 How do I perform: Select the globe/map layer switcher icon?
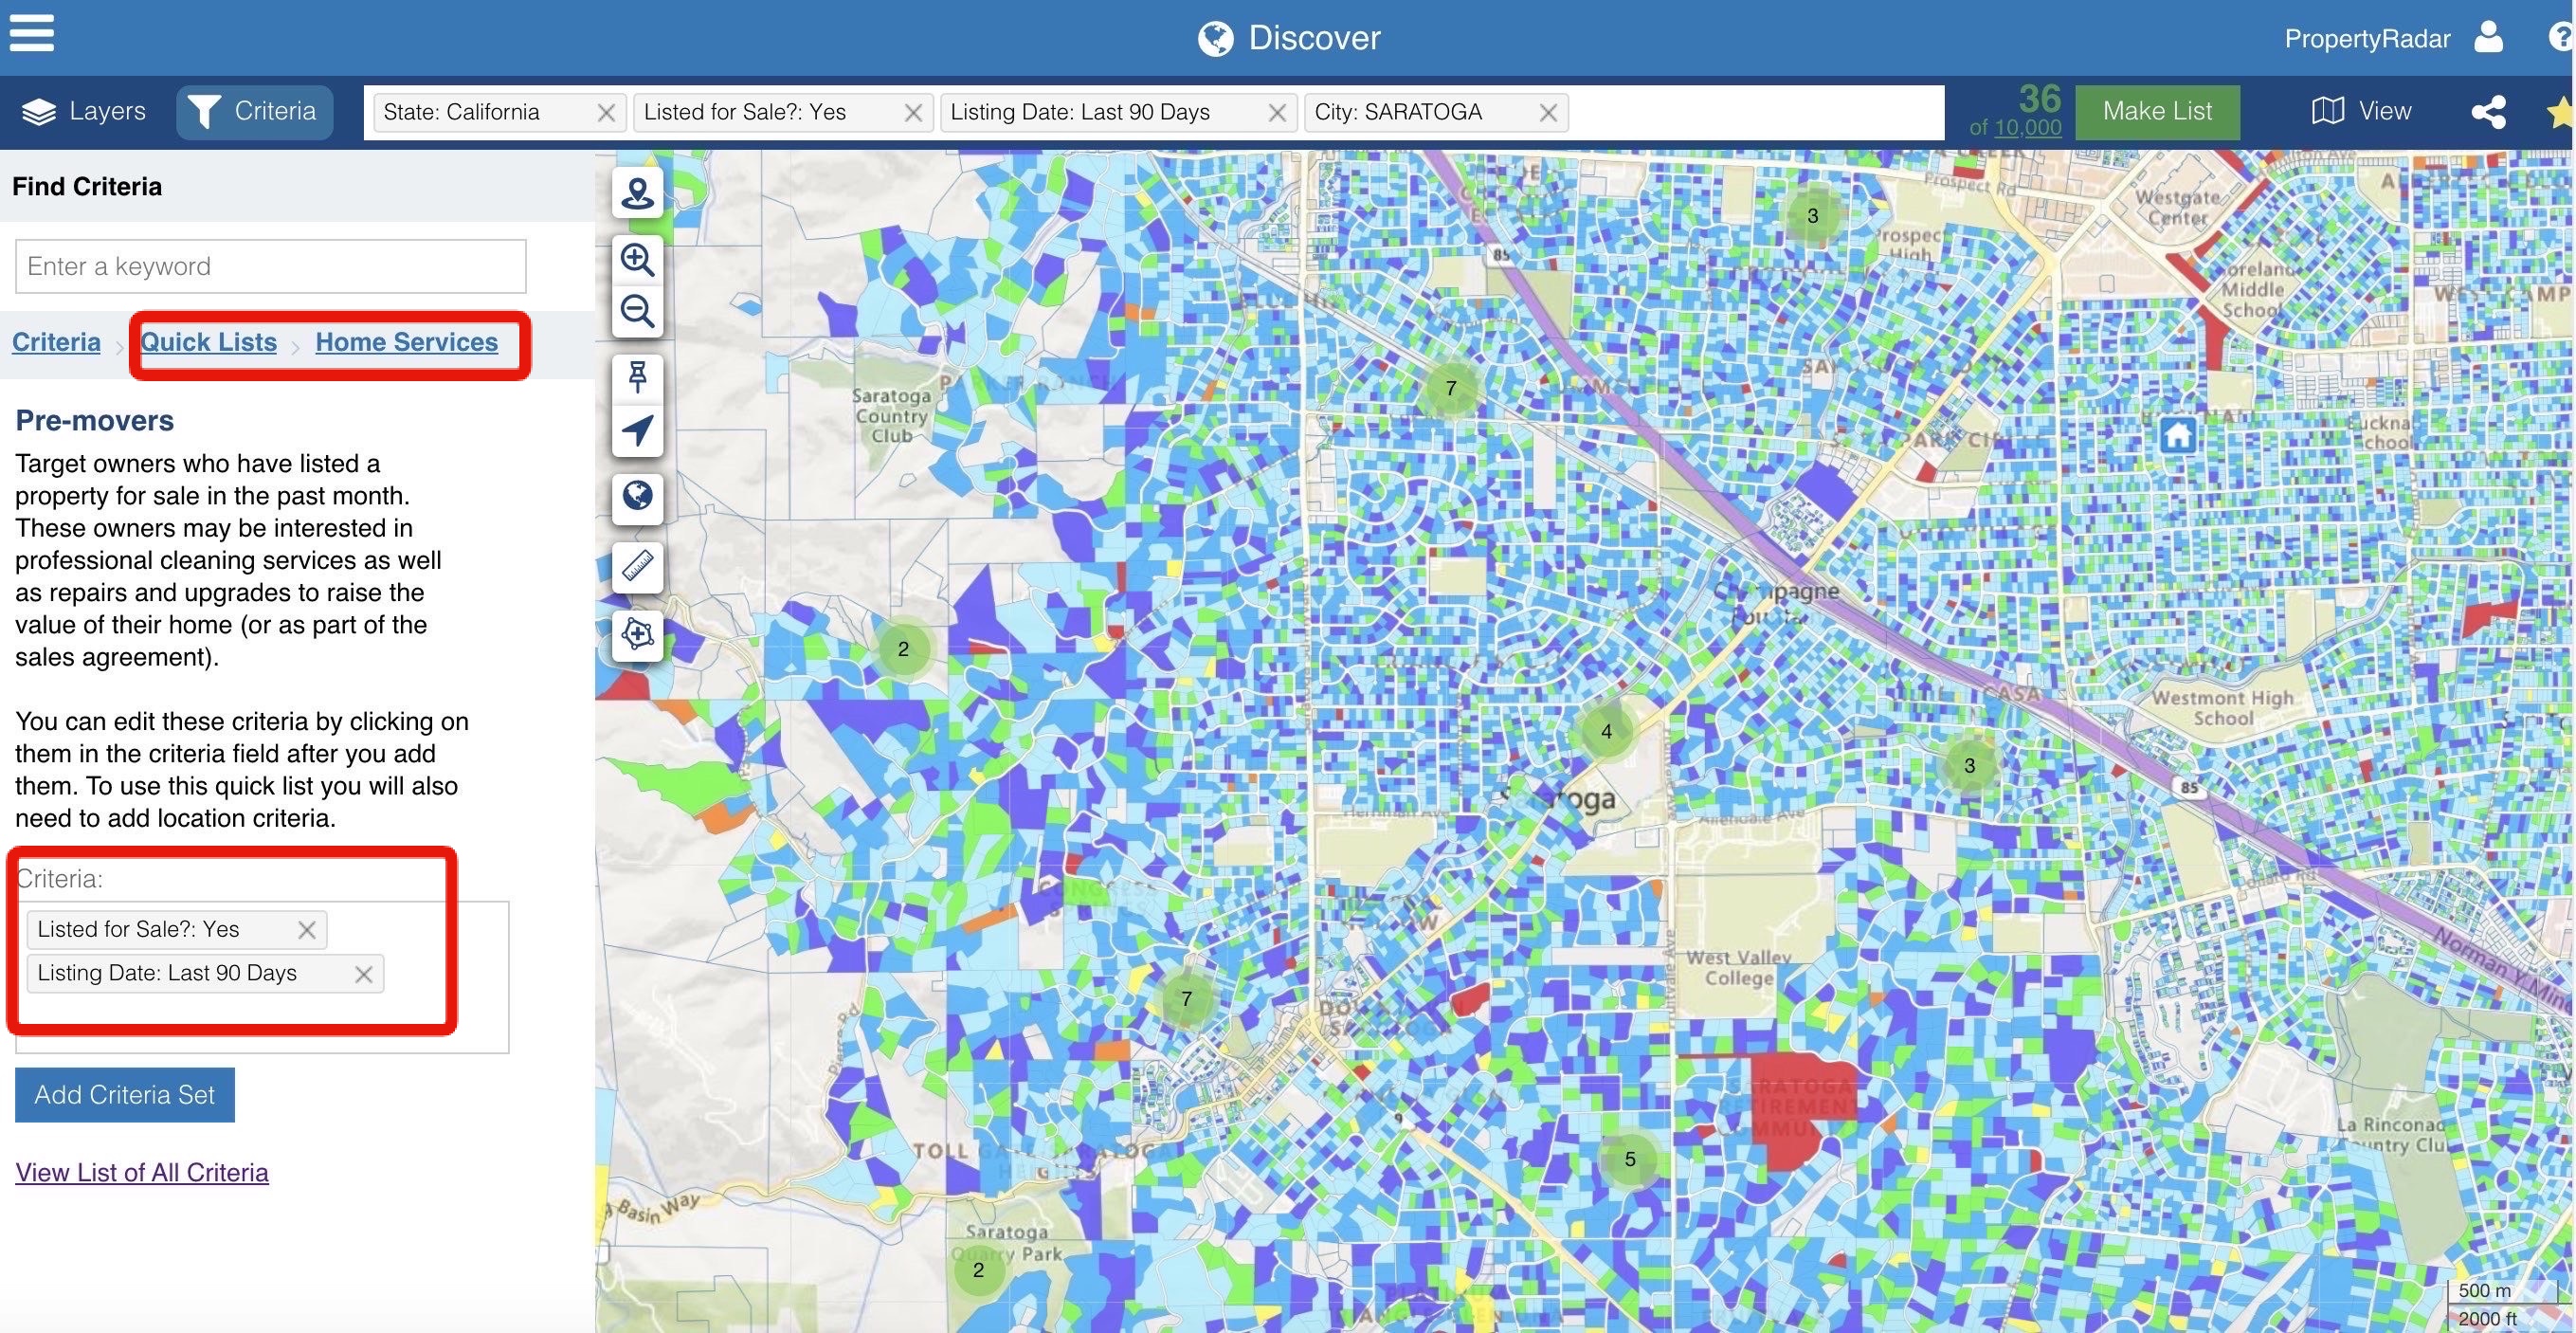(x=639, y=495)
